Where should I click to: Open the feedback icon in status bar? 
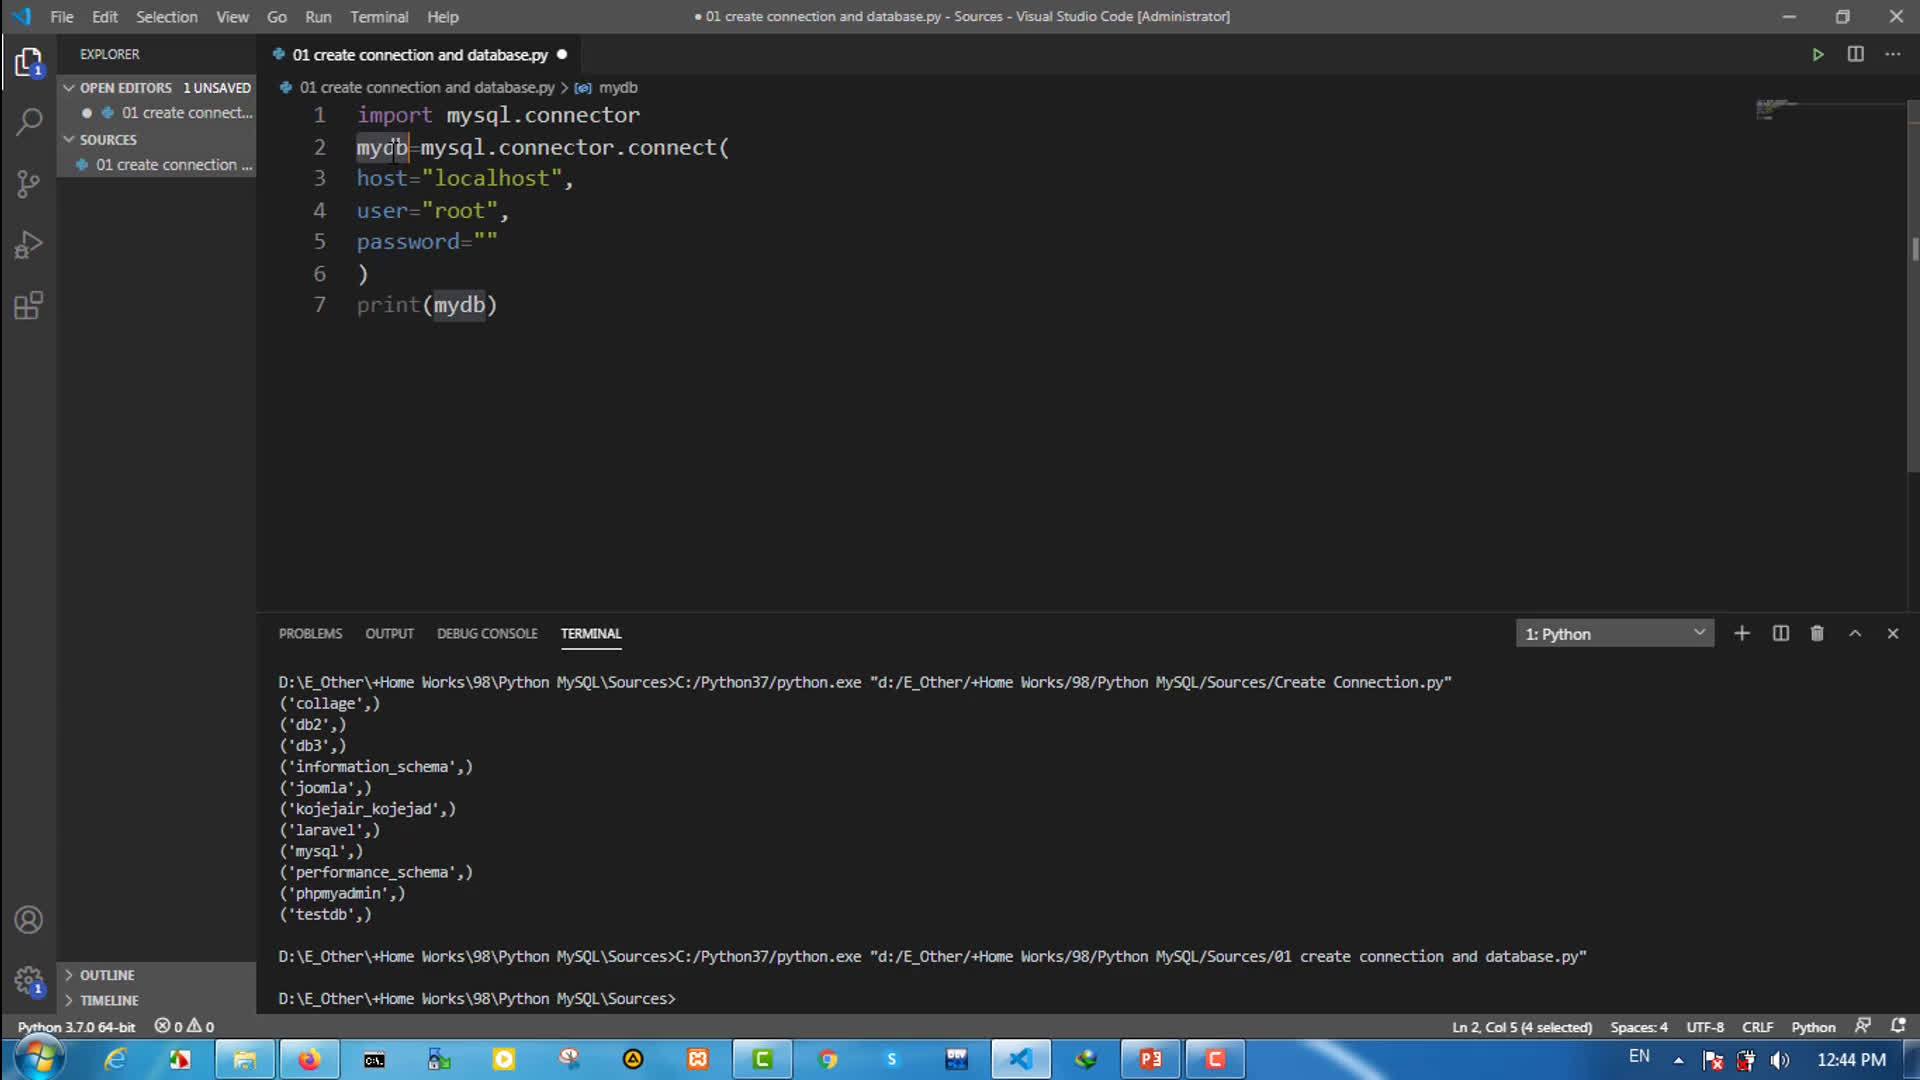pyautogui.click(x=1863, y=1026)
